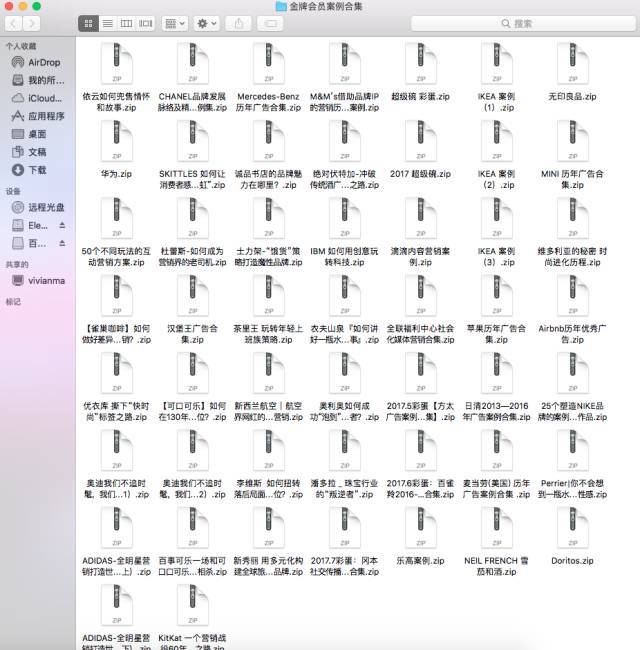Select 我的所... in the sidebar
640x650 pixels.
[x=36, y=80]
